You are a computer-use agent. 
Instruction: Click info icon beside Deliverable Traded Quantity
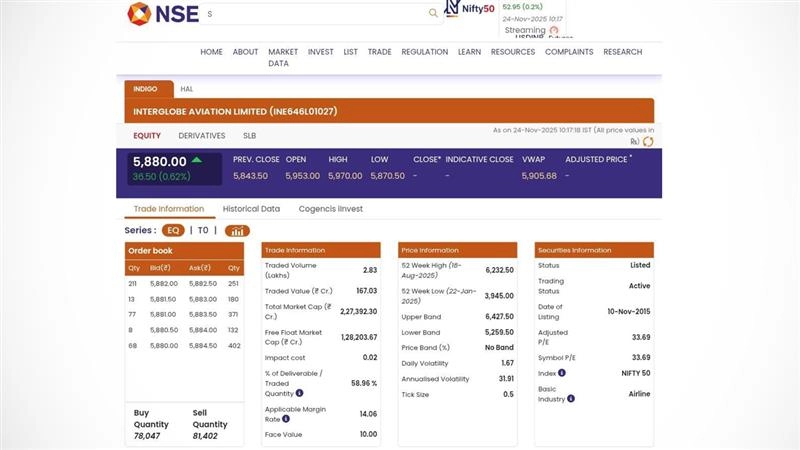coord(299,393)
